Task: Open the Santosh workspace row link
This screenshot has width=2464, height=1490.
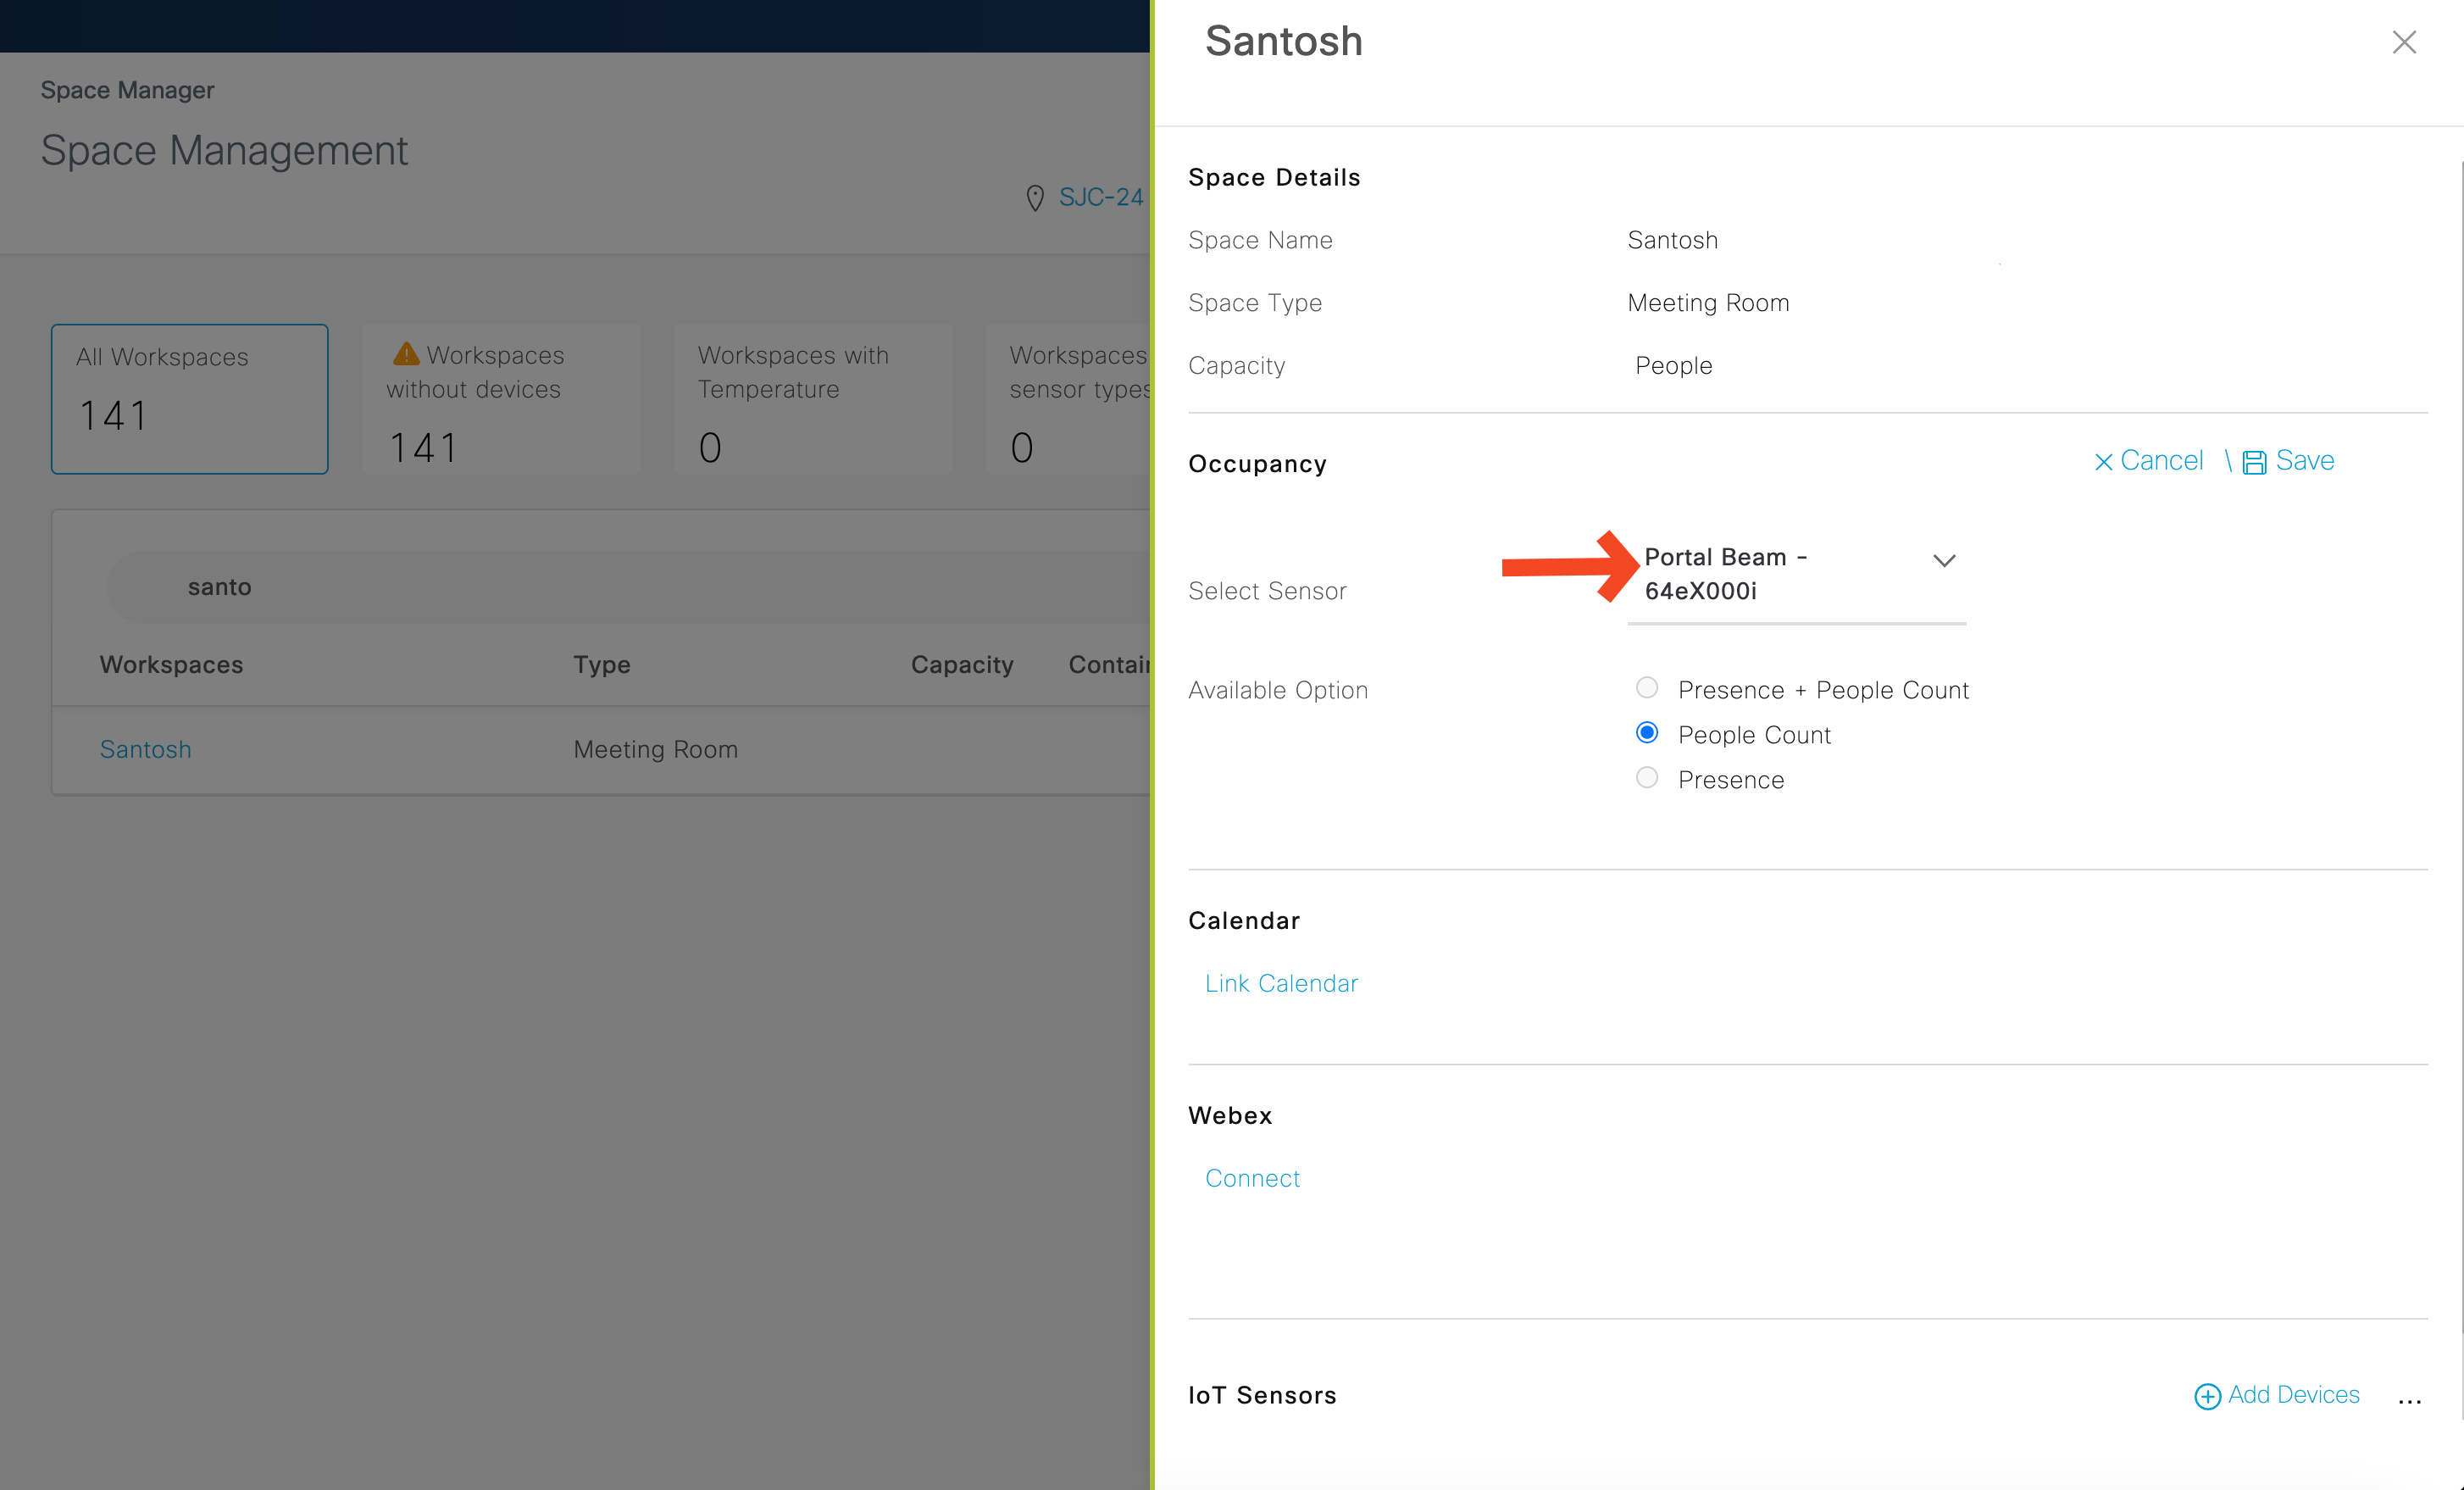Action: point(146,749)
